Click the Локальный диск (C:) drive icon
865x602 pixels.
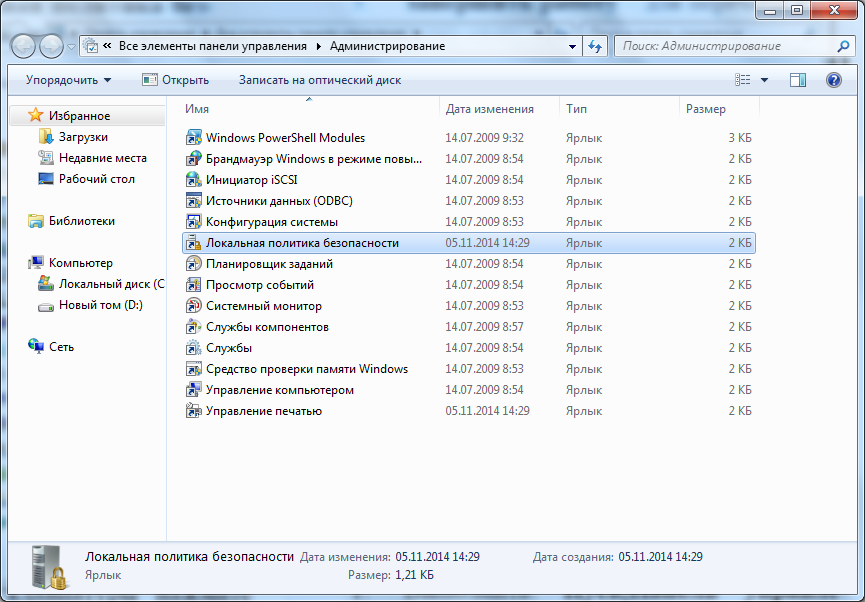[46, 284]
